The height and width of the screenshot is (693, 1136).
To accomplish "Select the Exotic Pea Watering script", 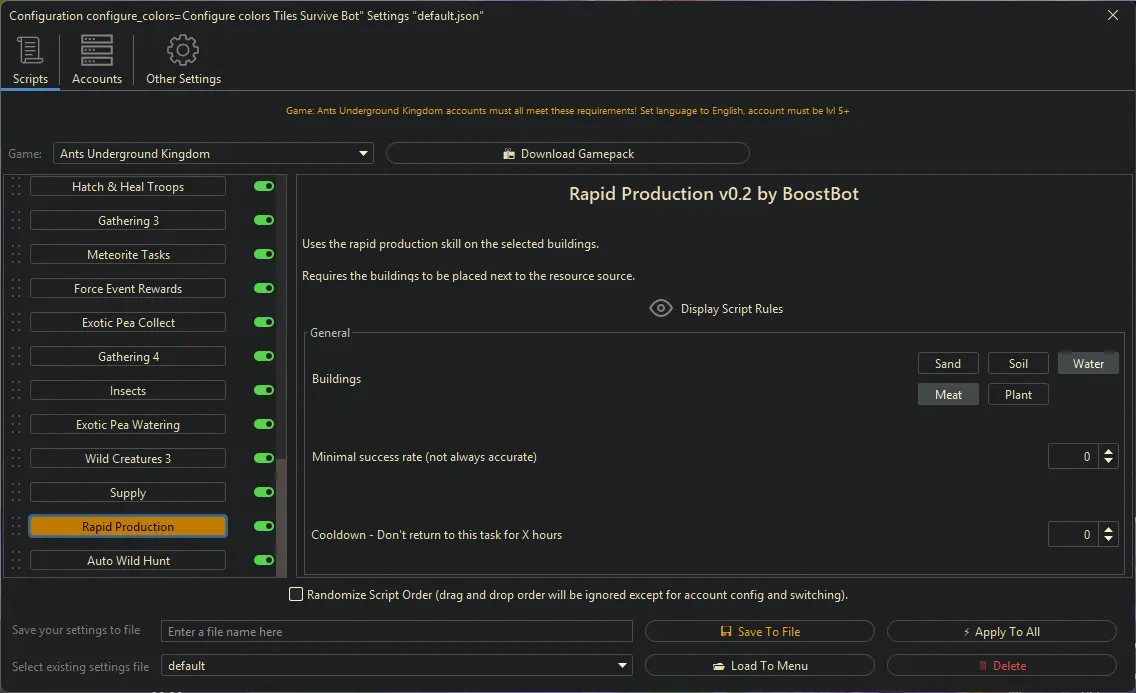I will pos(128,425).
